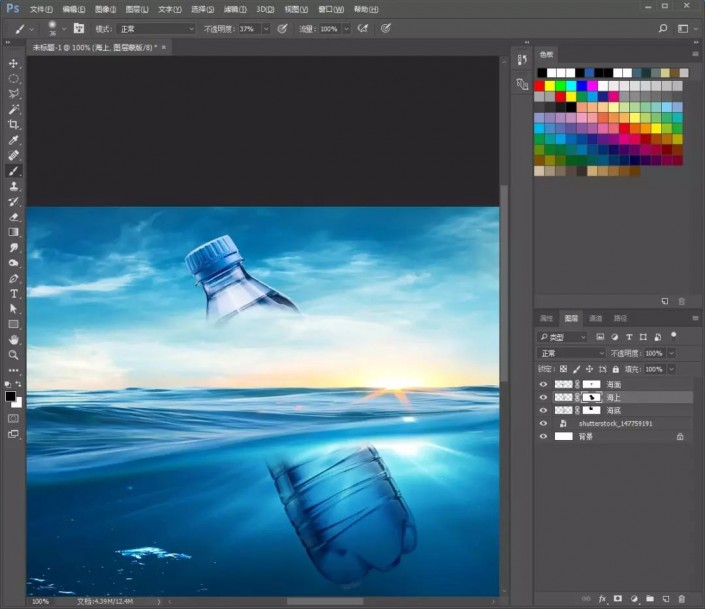This screenshot has width=705, height=609.
Task: Click the search icon in options bar
Action: tap(663, 28)
